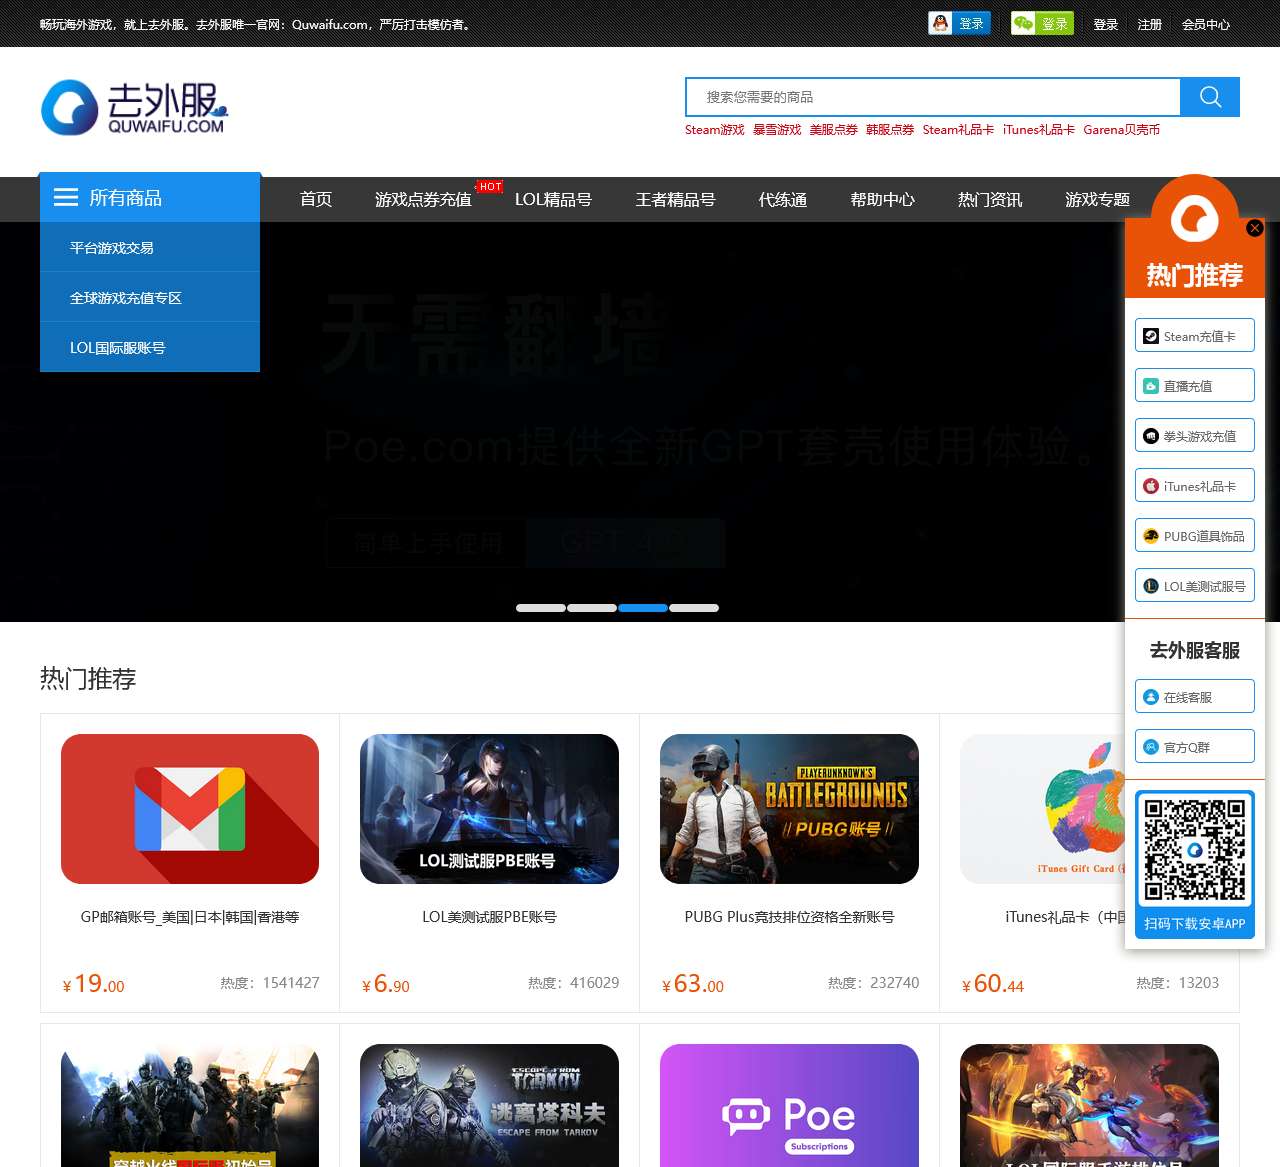This screenshot has height=1167, width=1280.
Task: Open the 逃离塔科夫 product image
Action: 489,1105
